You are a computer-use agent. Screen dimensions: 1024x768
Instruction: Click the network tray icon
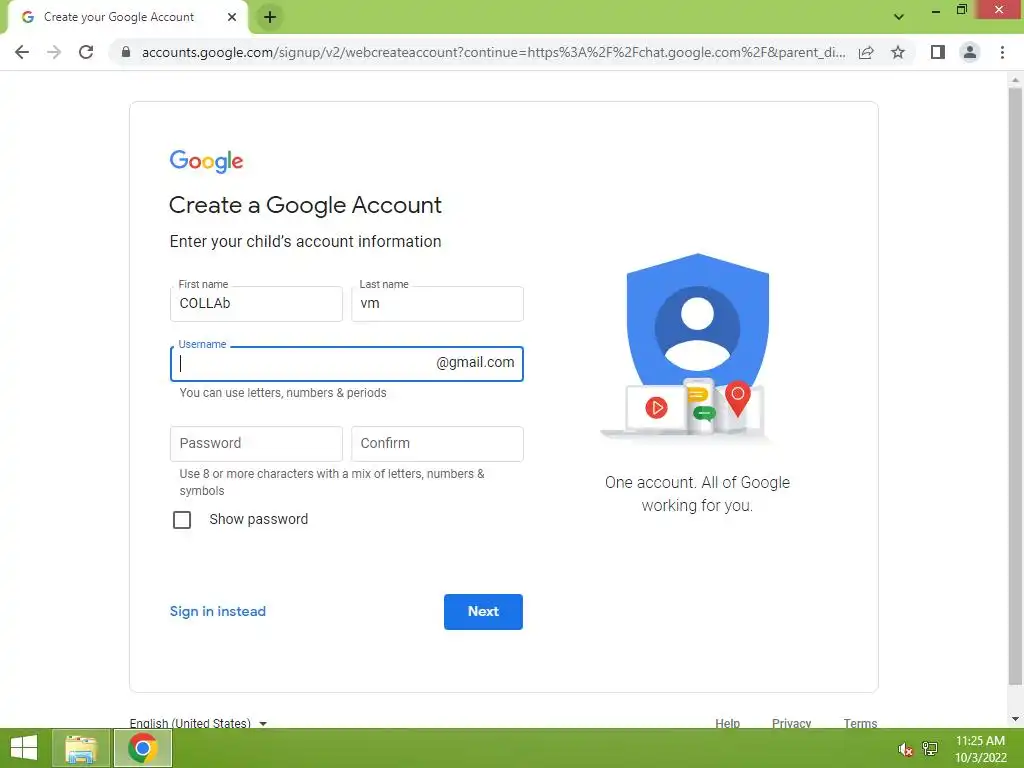click(930, 748)
